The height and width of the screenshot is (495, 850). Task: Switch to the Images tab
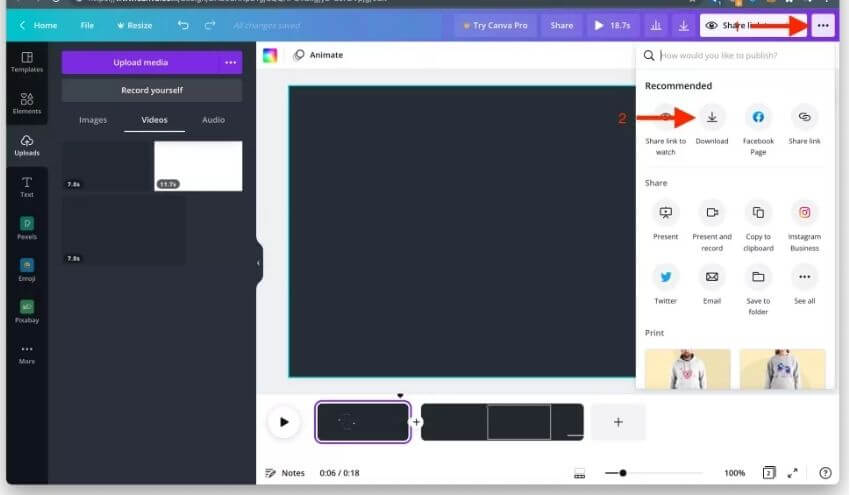coord(93,120)
